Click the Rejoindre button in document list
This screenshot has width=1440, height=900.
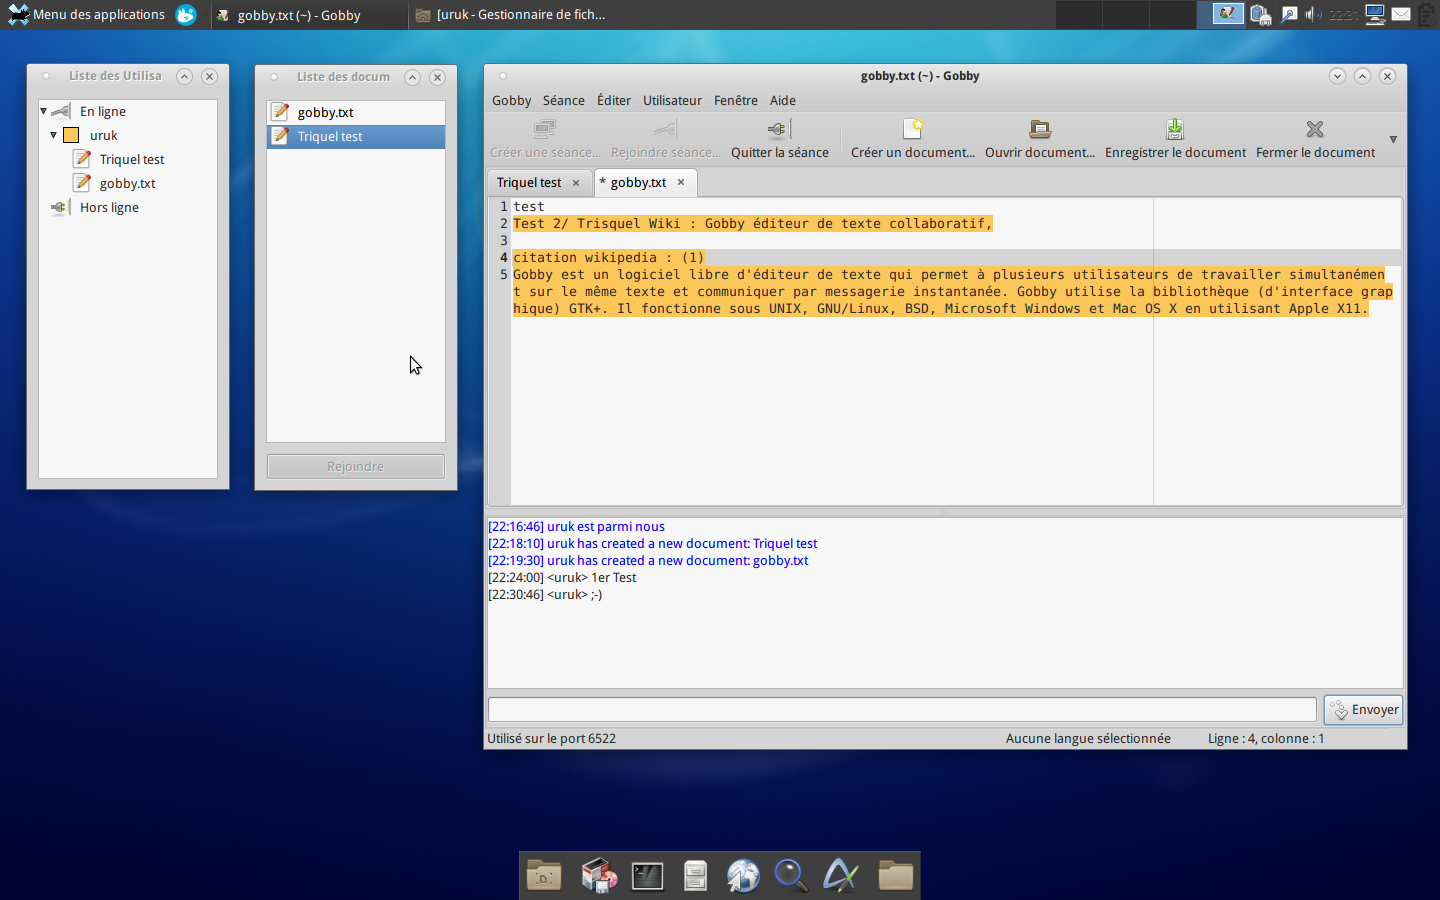point(356,467)
